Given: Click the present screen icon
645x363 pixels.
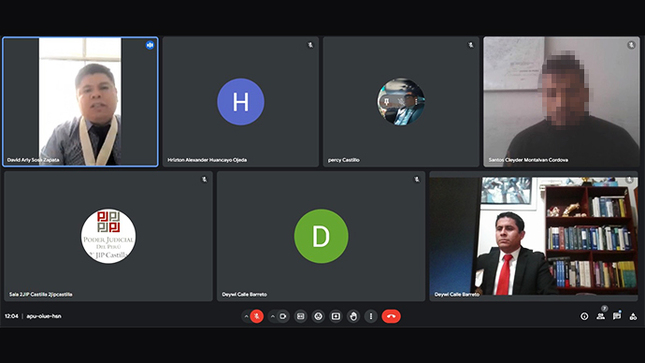Looking at the screenshot, I should click(336, 316).
